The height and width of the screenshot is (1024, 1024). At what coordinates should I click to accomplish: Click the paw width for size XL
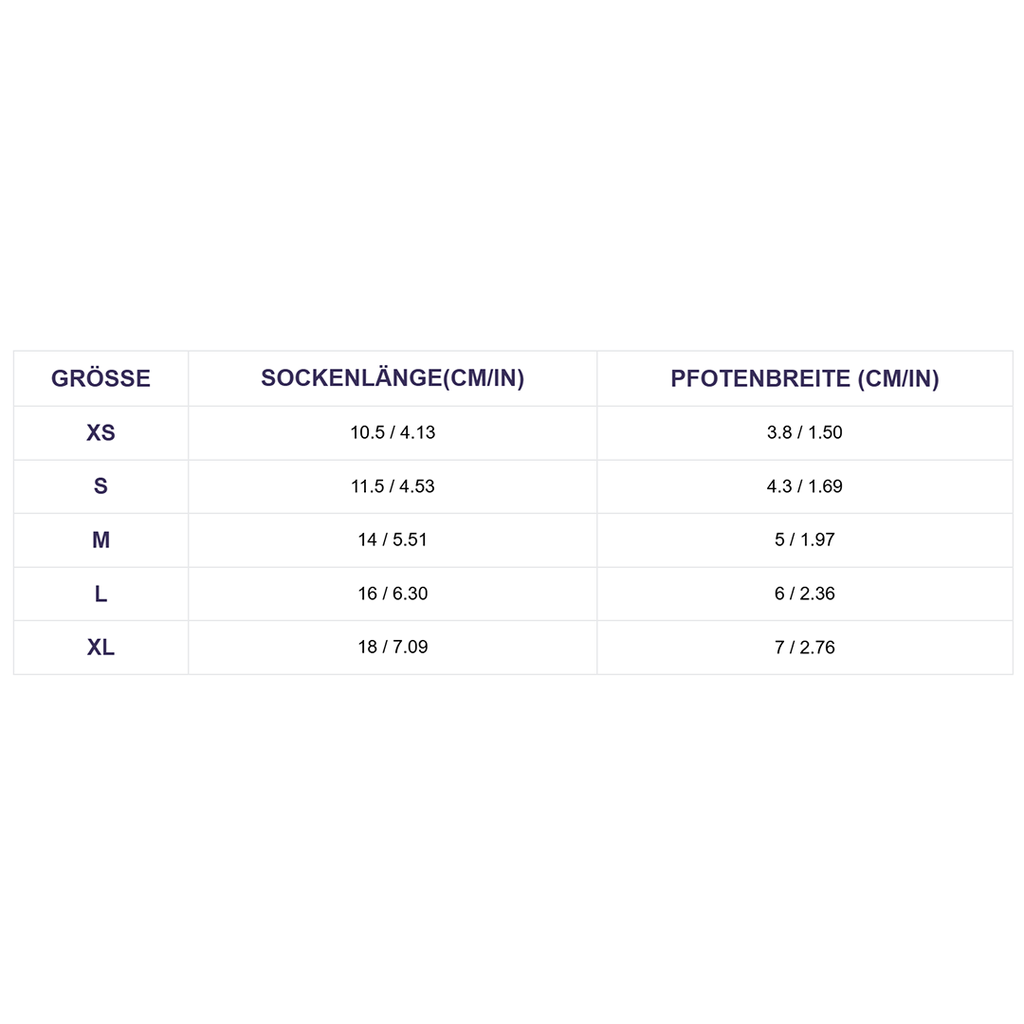pyautogui.click(x=805, y=648)
